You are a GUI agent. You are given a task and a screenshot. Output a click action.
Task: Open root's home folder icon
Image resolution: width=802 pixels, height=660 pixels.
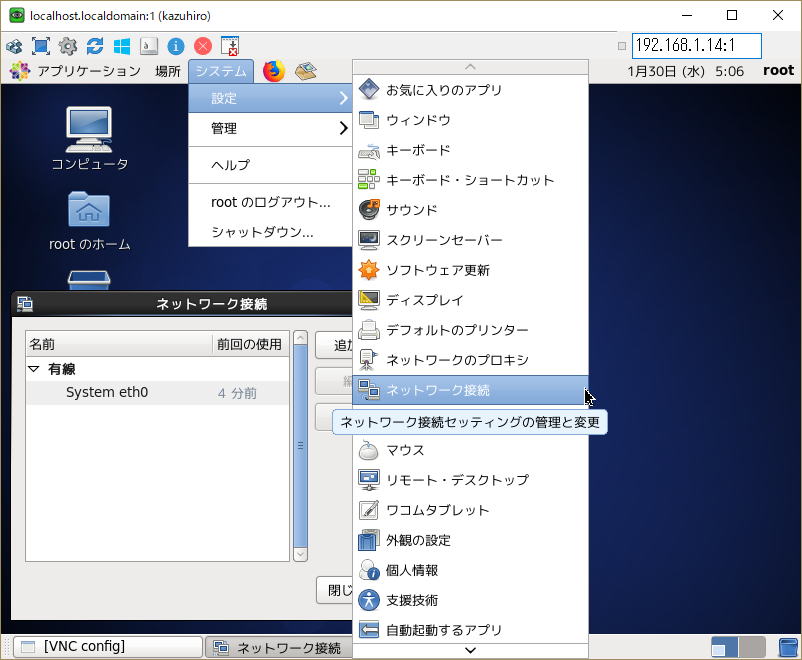pos(89,220)
